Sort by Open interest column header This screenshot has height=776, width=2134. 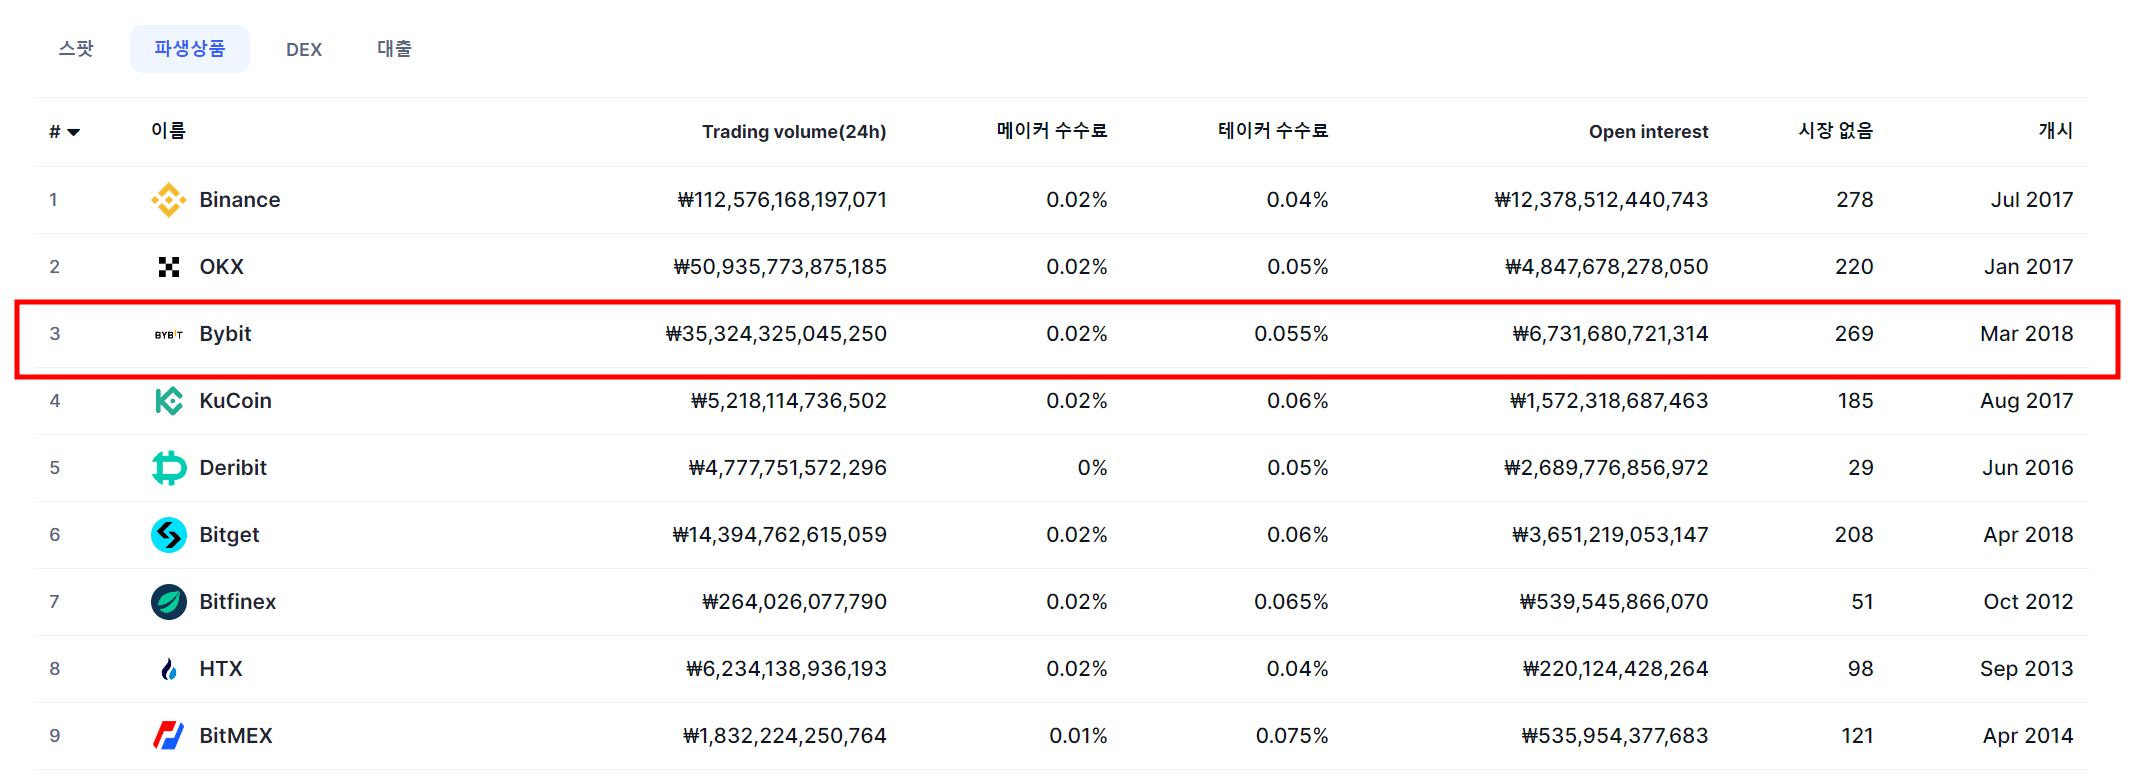(x=1649, y=132)
